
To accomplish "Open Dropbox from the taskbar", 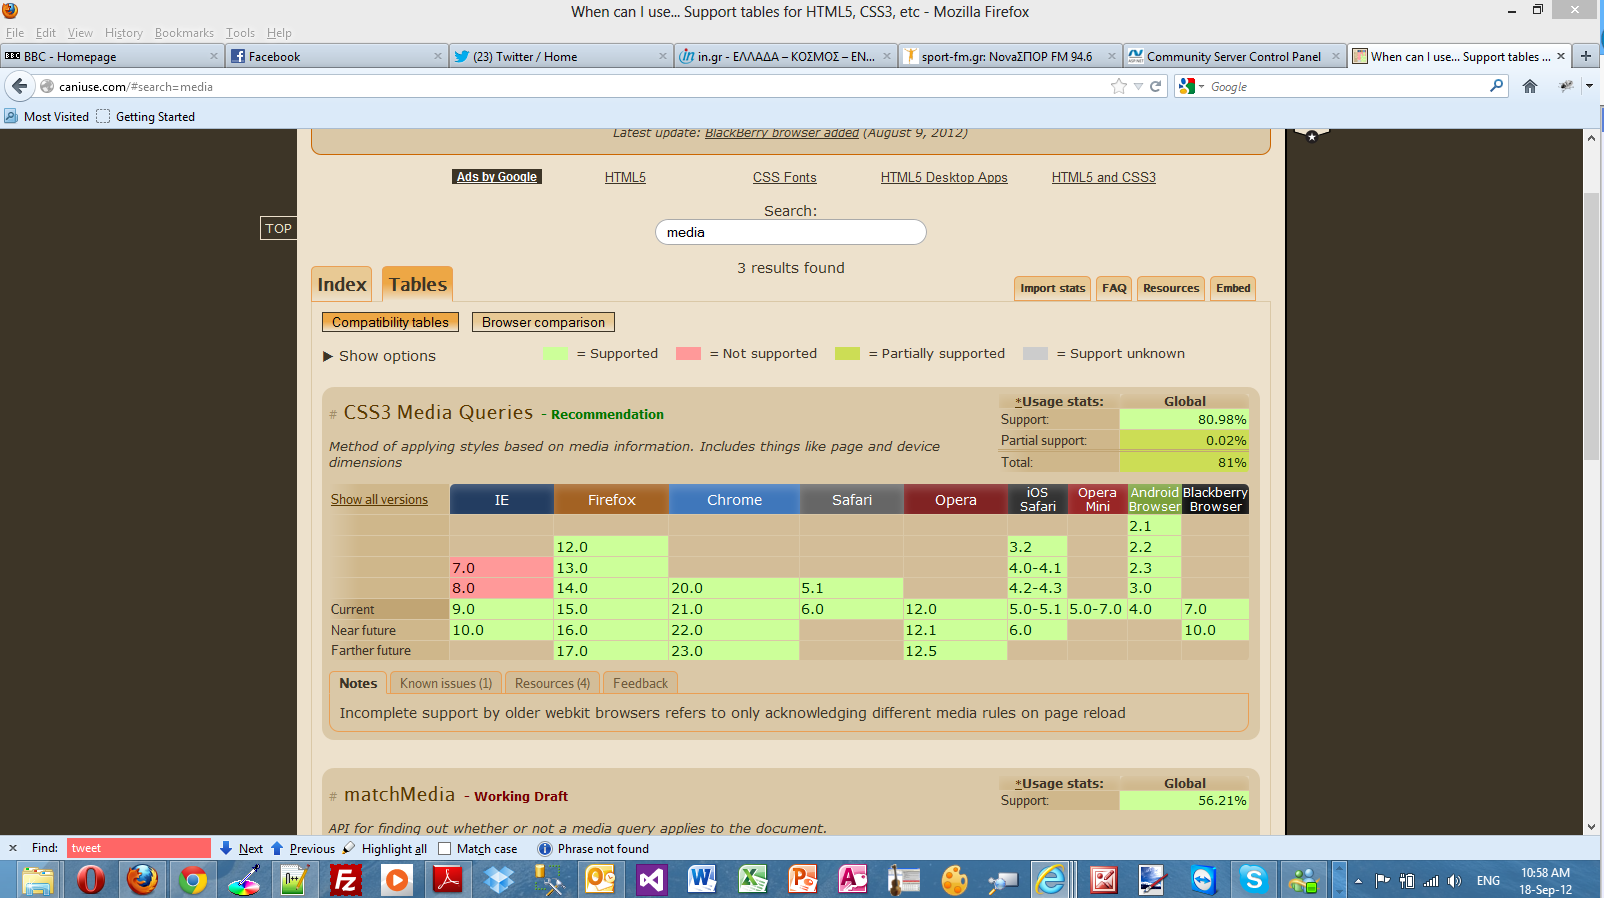I will click(498, 880).
